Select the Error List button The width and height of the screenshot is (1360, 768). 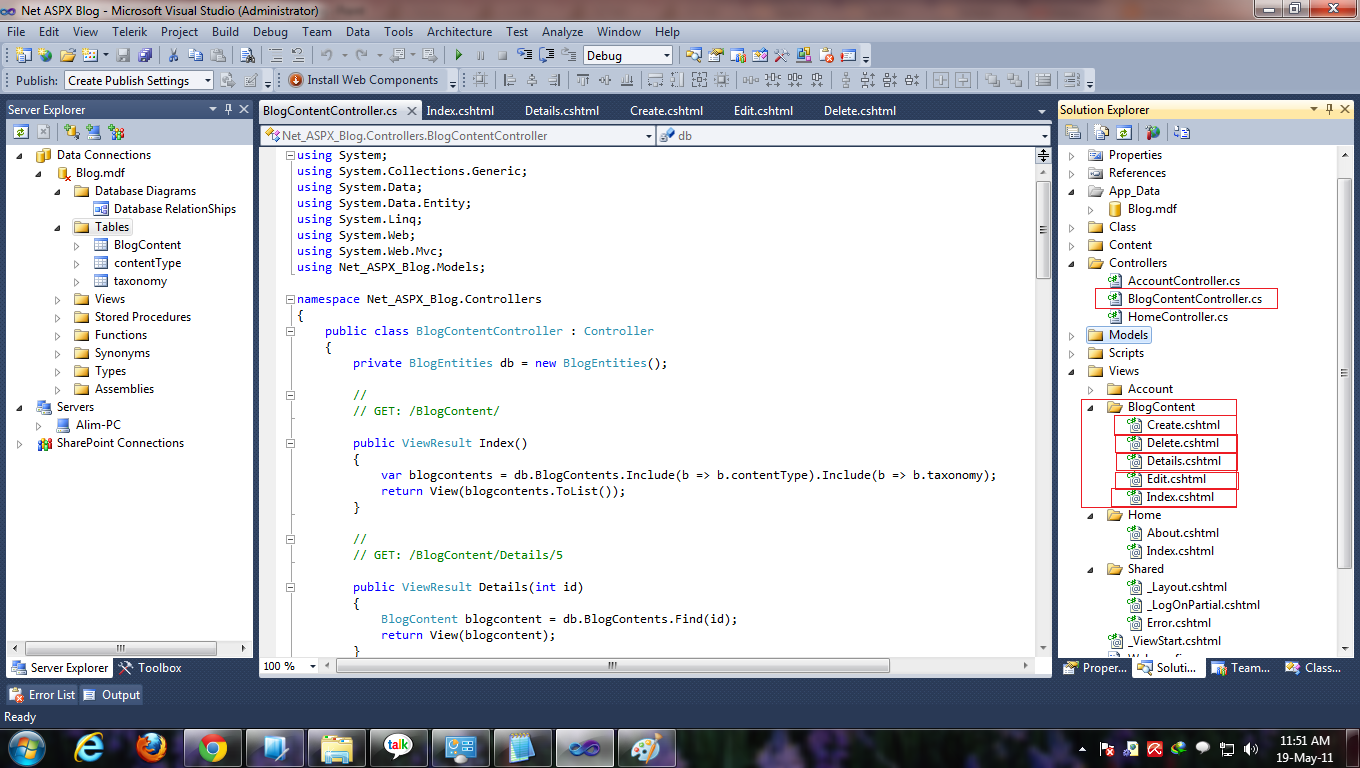click(x=41, y=694)
